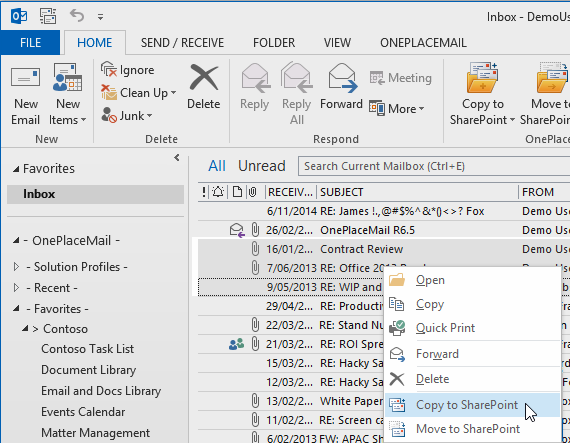The image size is (570, 443).
Task: Sort by RECEIVED column header
Action: pos(290,192)
